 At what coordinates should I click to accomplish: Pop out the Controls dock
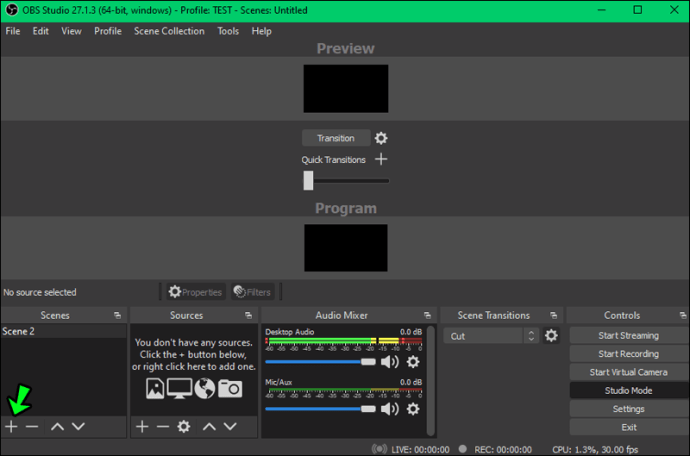[x=683, y=315]
